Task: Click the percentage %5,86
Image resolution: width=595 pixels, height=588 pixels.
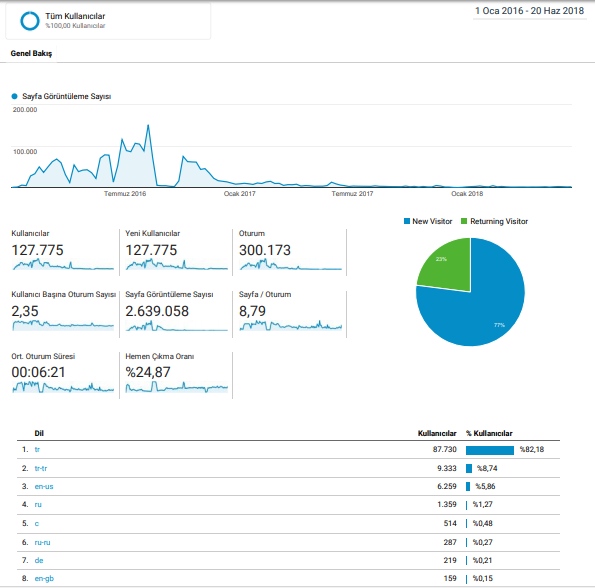Action: (x=485, y=486)
